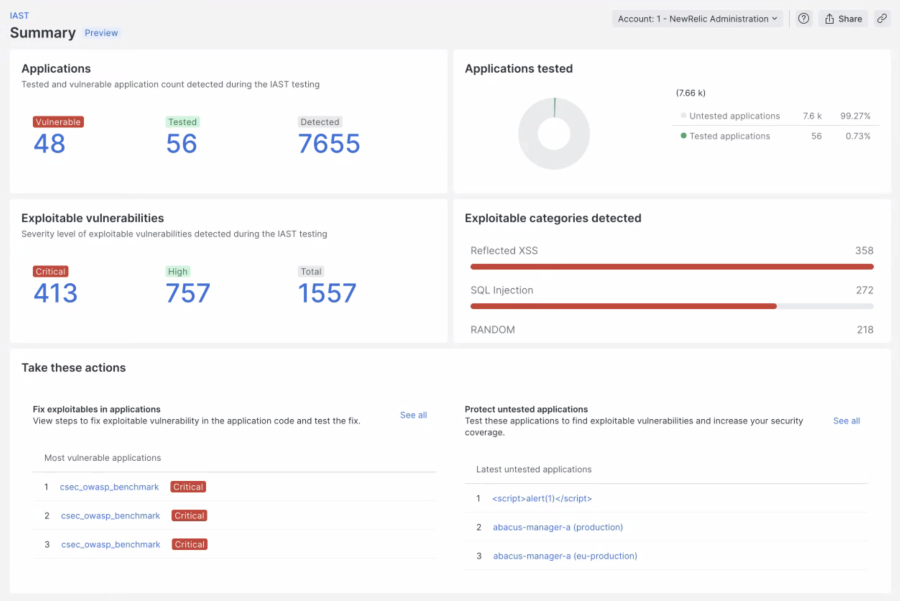Click the Vulnerable applications count 48
900x601 pixels.
tap(49, 144)
